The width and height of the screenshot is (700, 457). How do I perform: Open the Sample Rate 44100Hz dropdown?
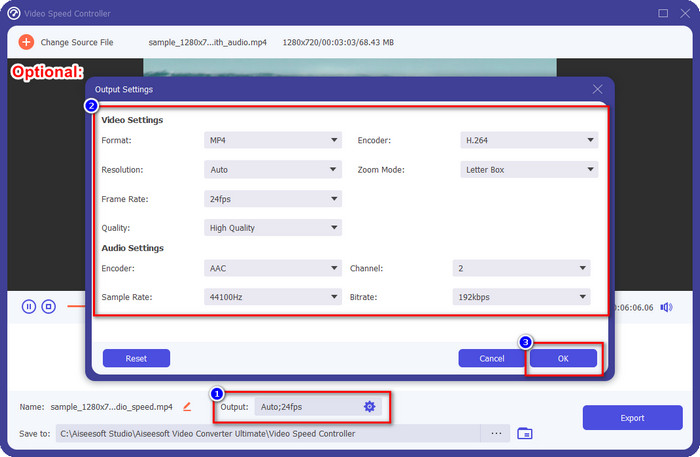point(273,297)
